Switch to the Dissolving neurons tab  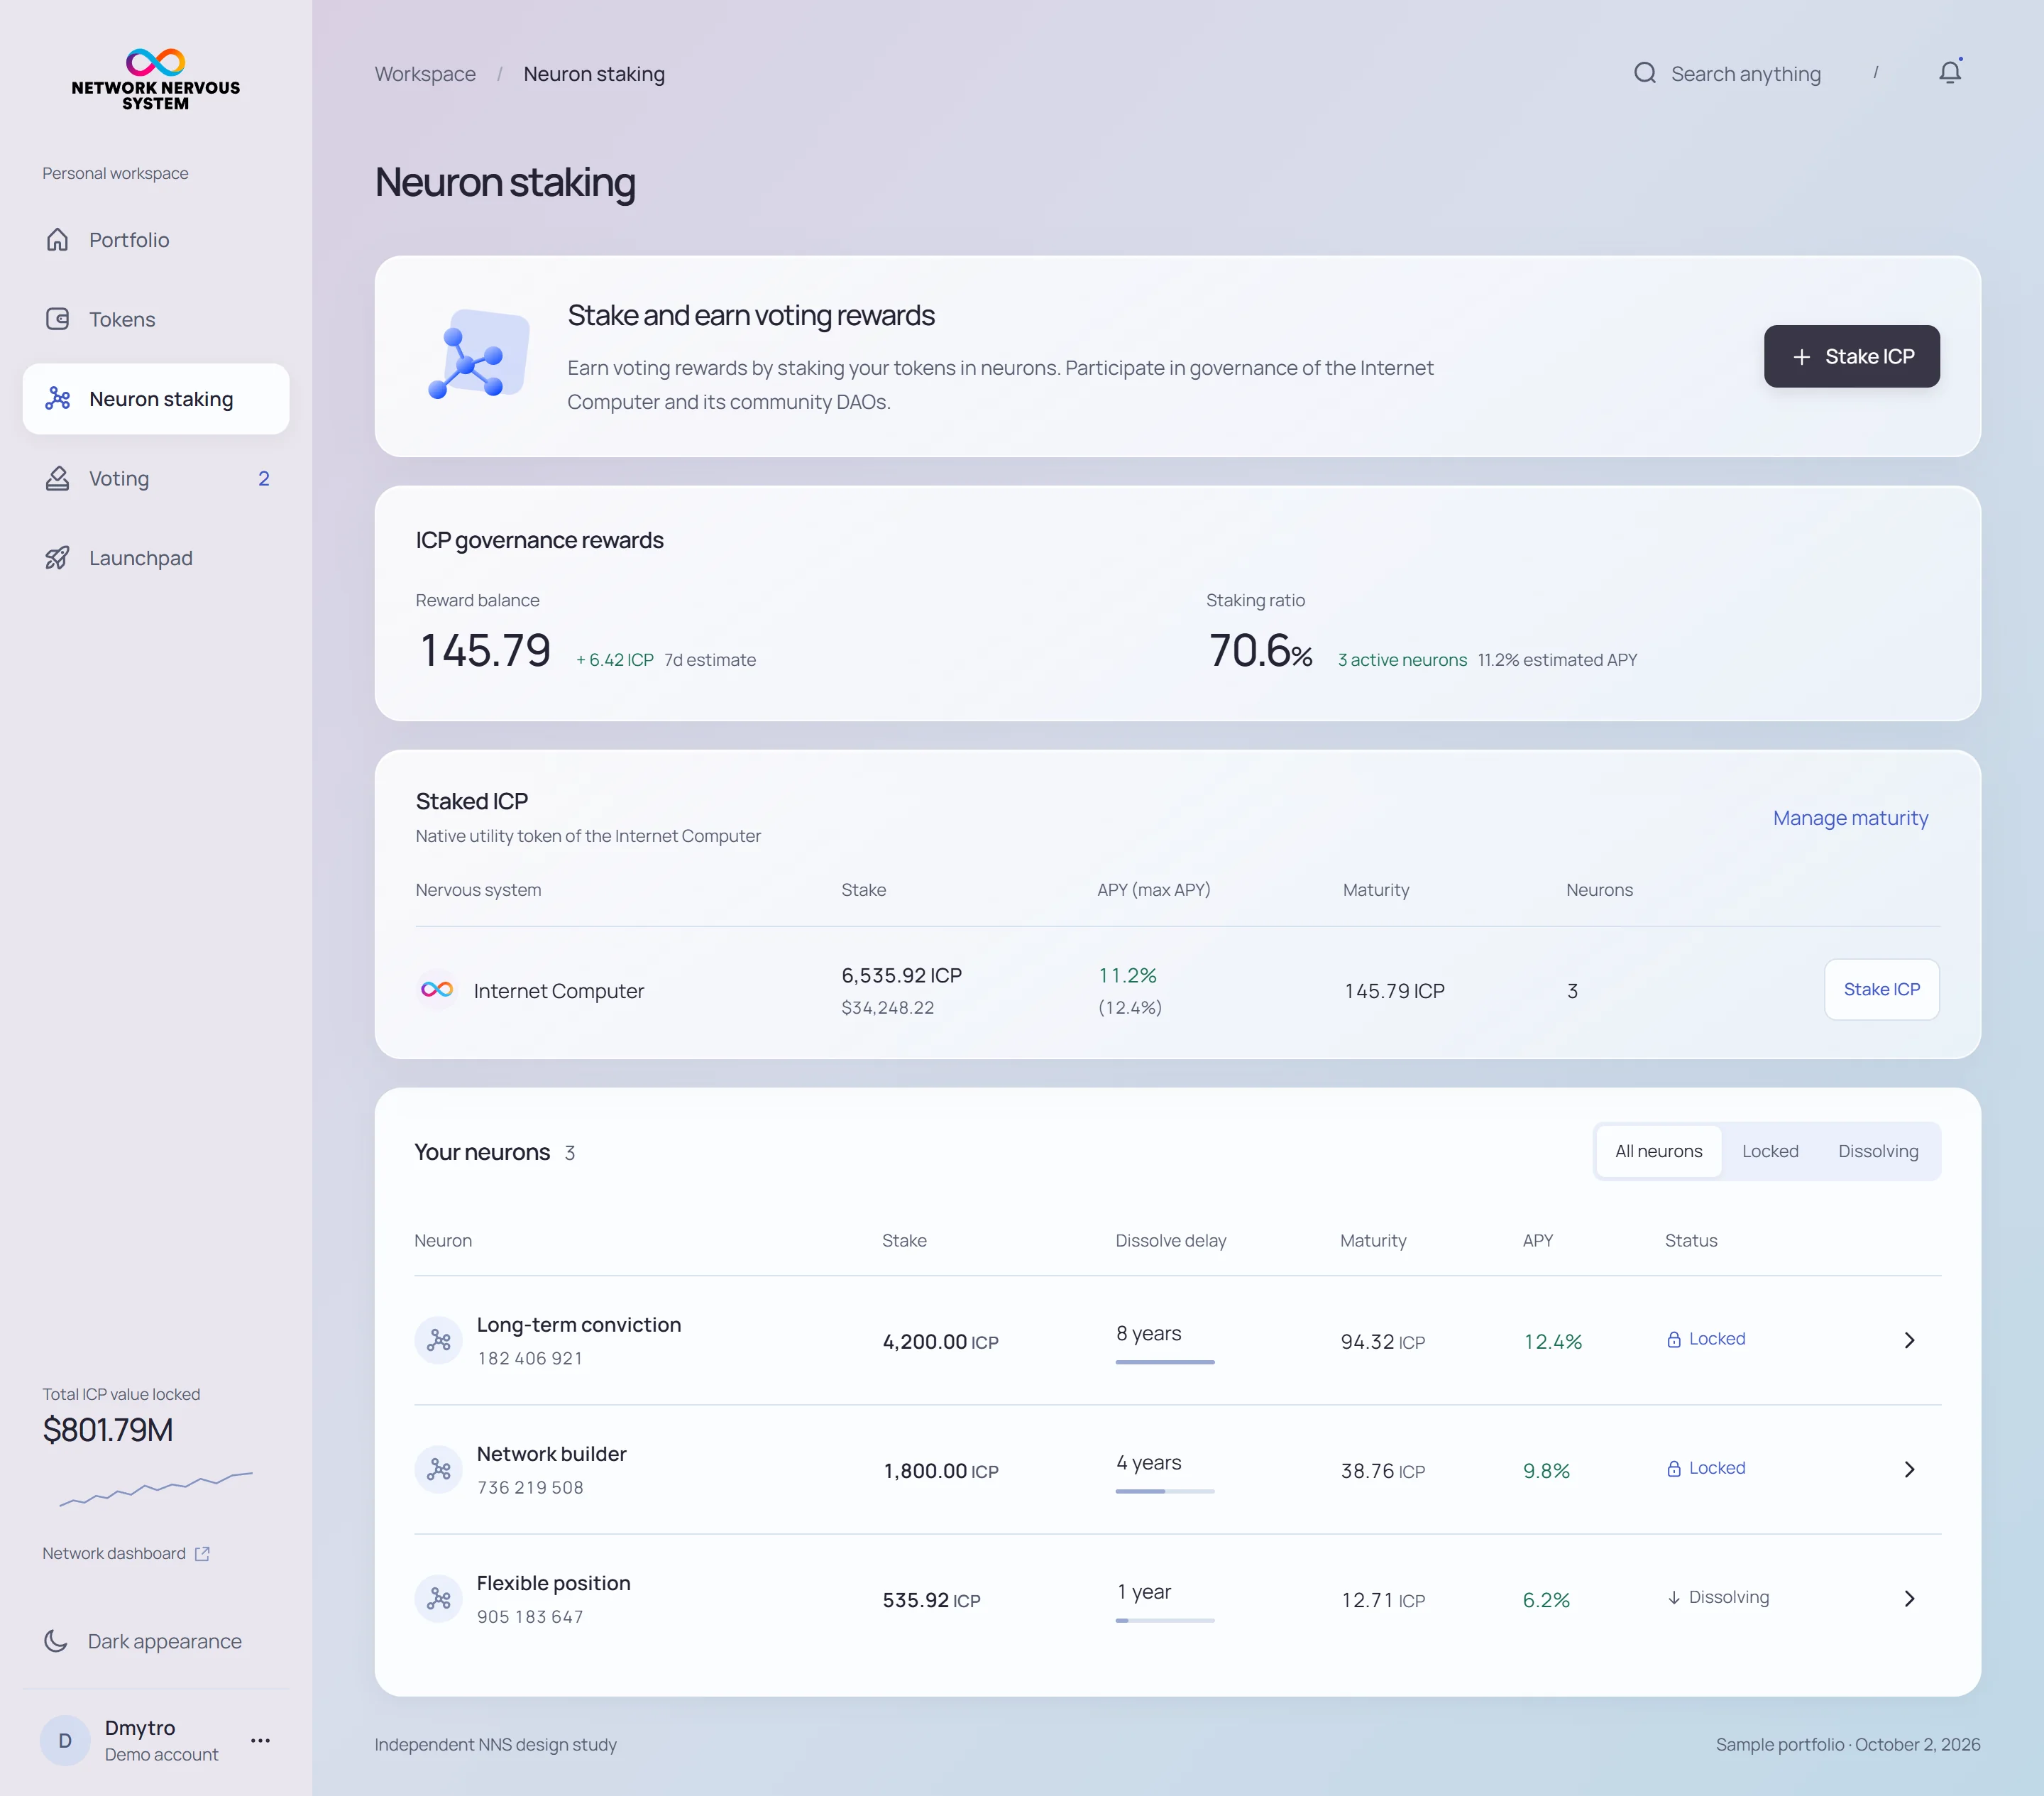click(x=1877, y=1151)
